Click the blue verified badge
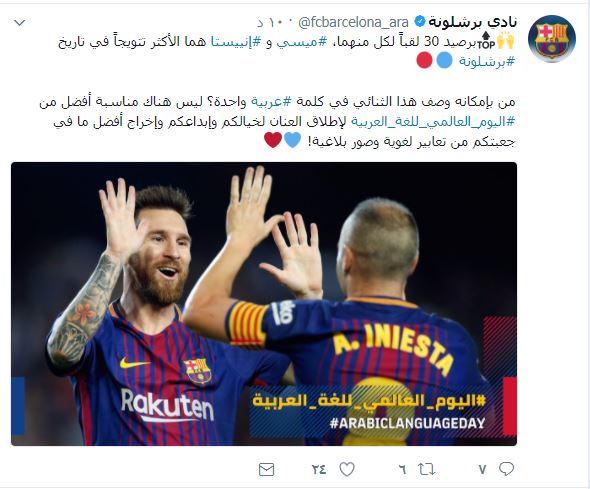The width and height of the screenshot is (590, 489). point(419,22)
